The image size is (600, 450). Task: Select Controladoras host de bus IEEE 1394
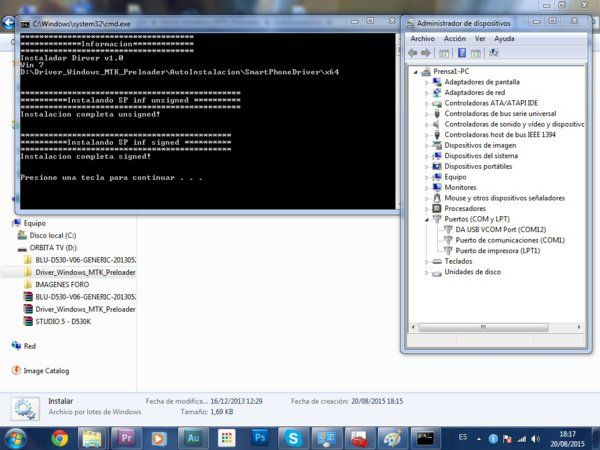click(x=500, y=135)
